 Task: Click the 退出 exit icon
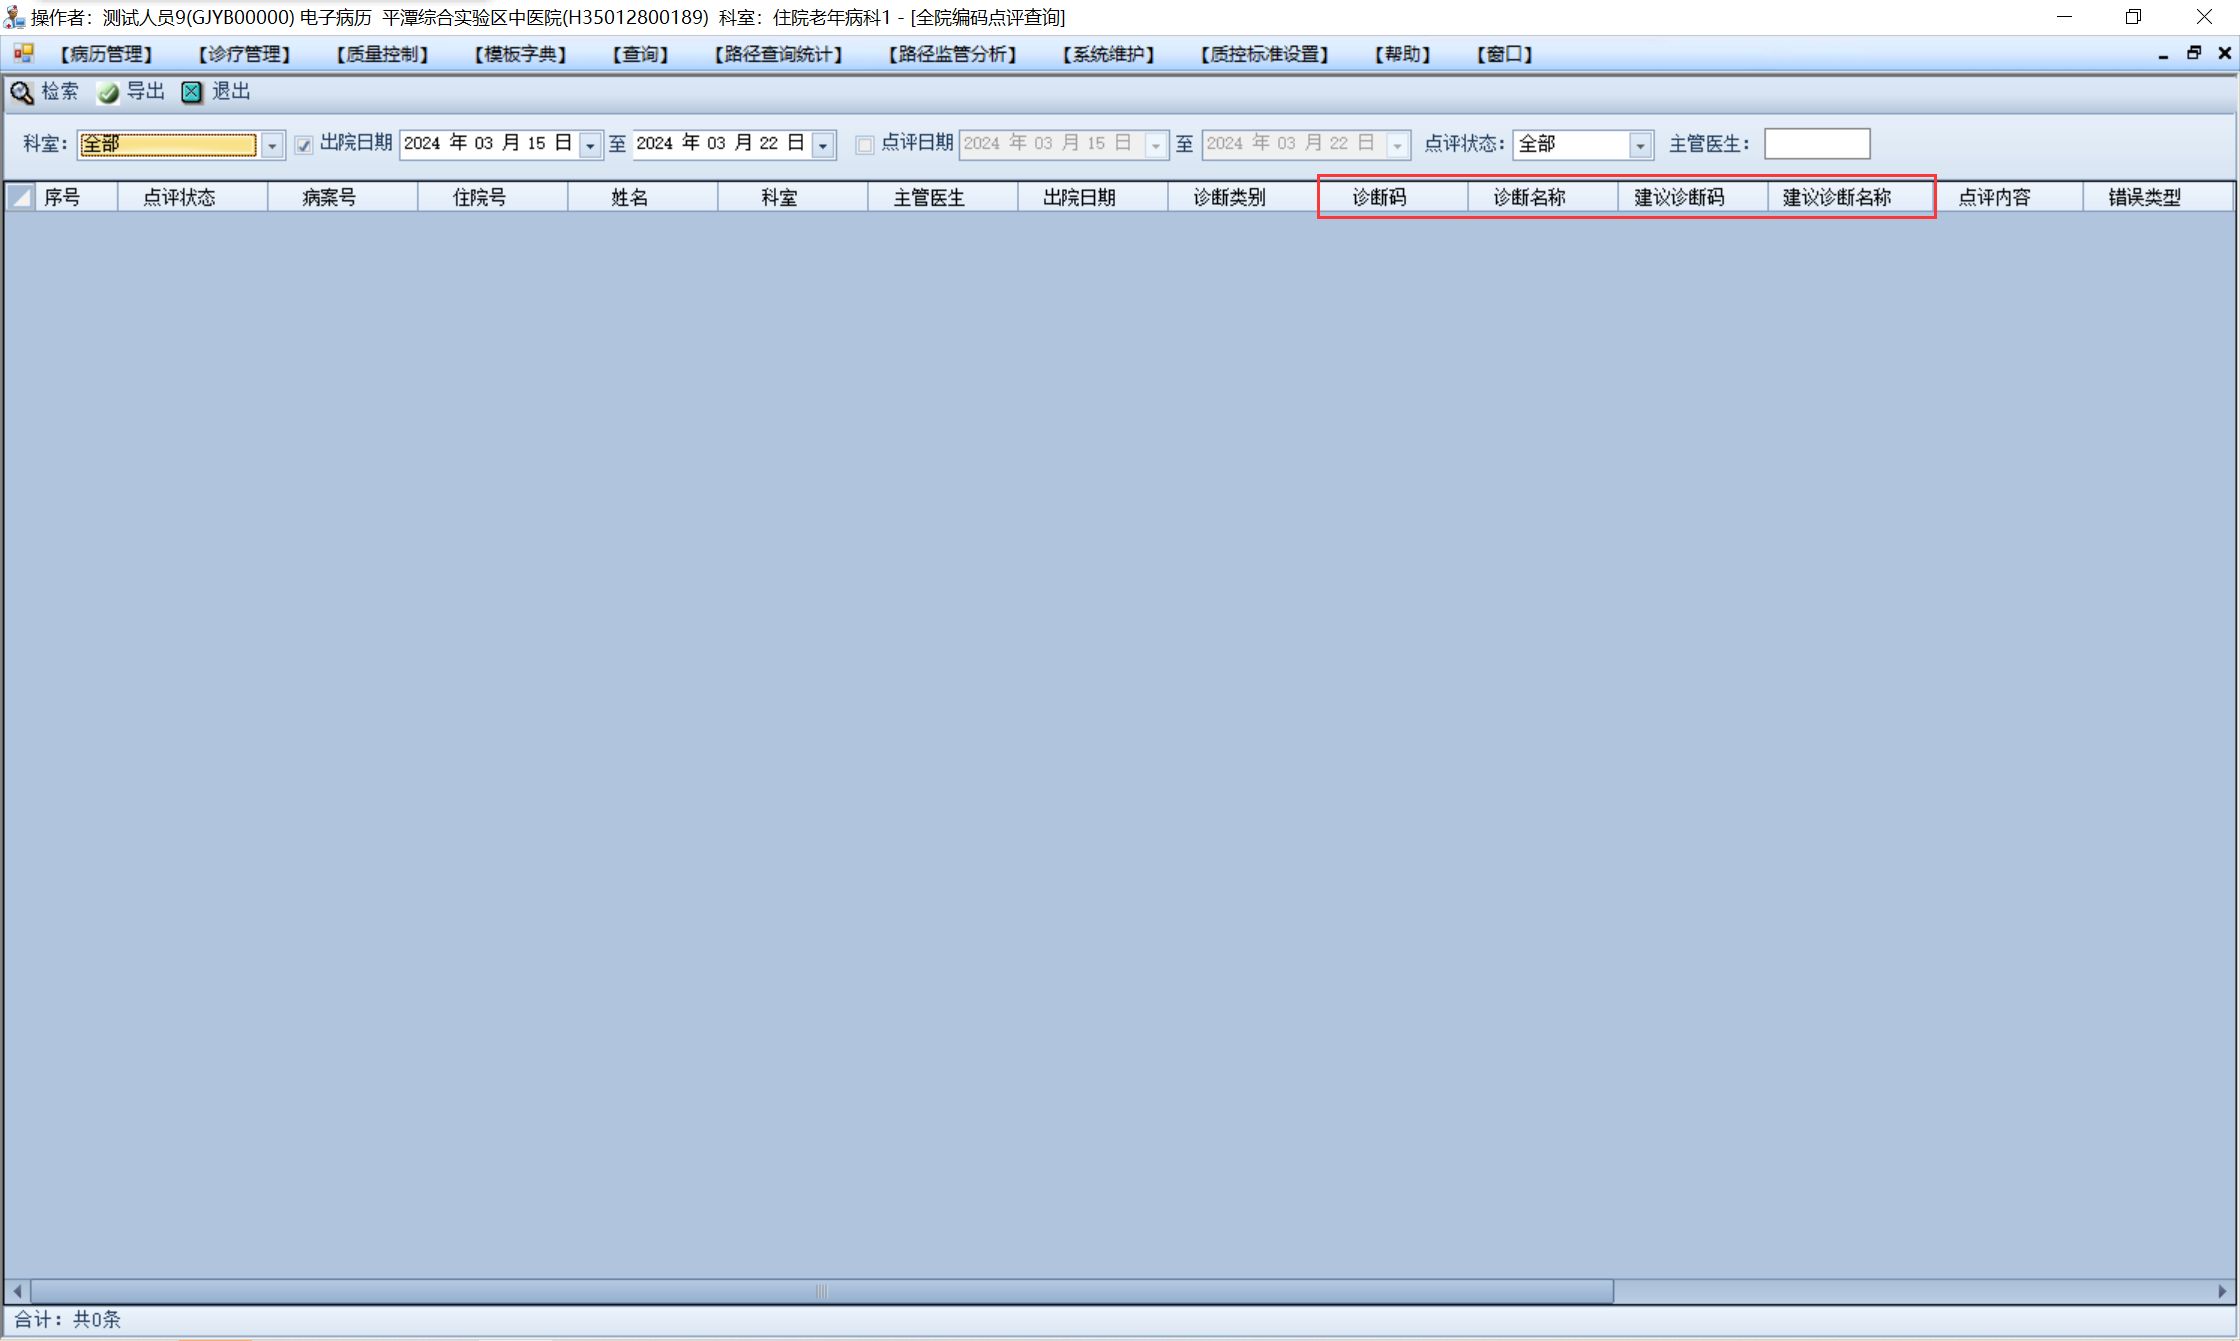191,93
